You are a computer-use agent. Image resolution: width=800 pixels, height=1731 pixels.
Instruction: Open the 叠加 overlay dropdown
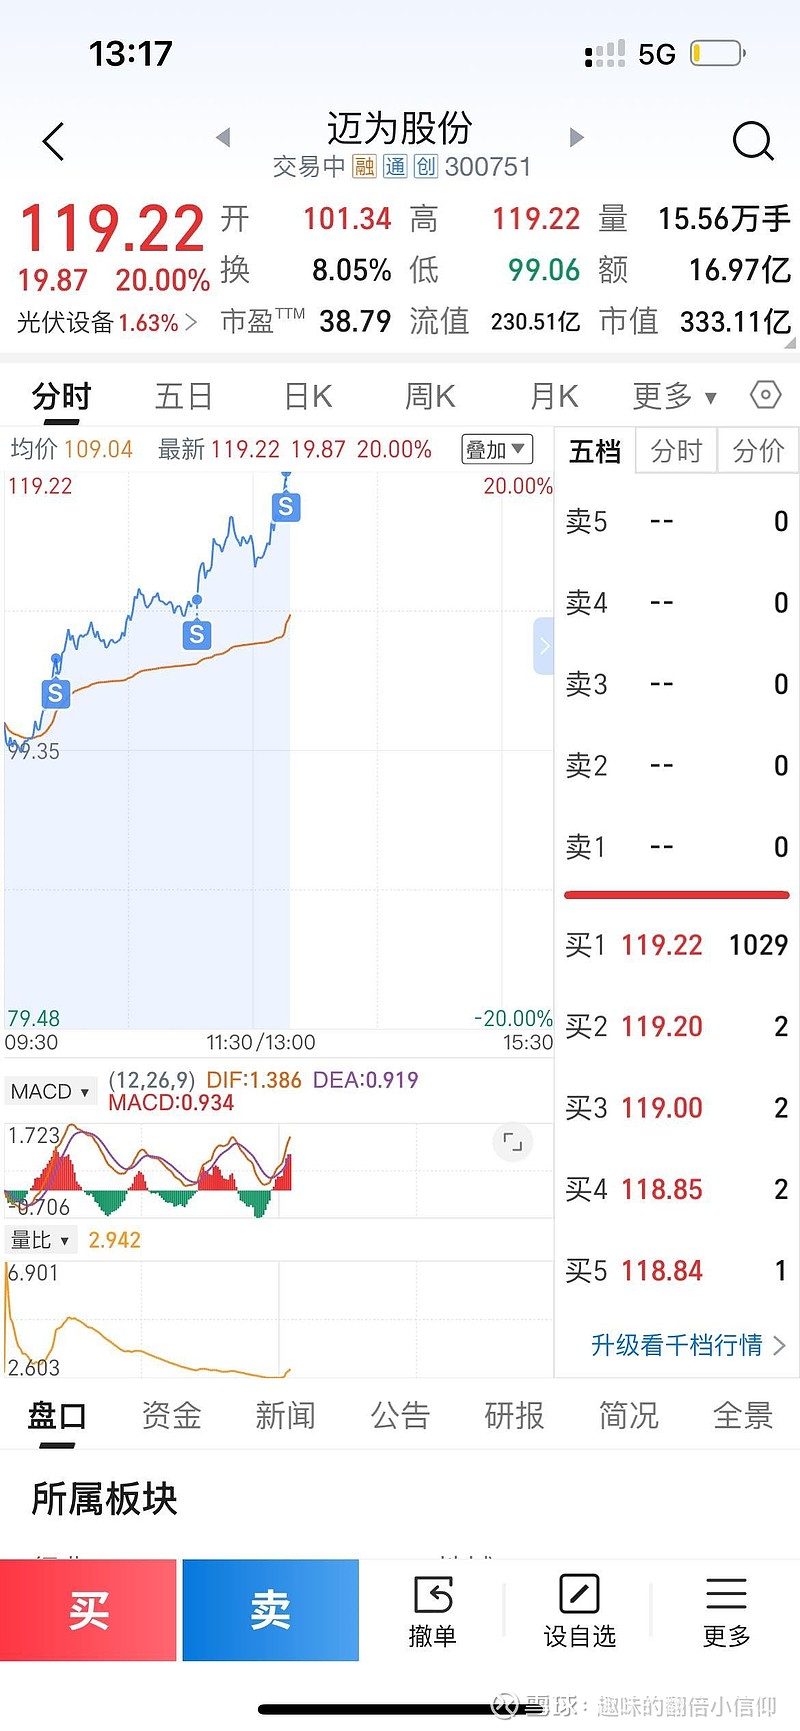[496, 450]
